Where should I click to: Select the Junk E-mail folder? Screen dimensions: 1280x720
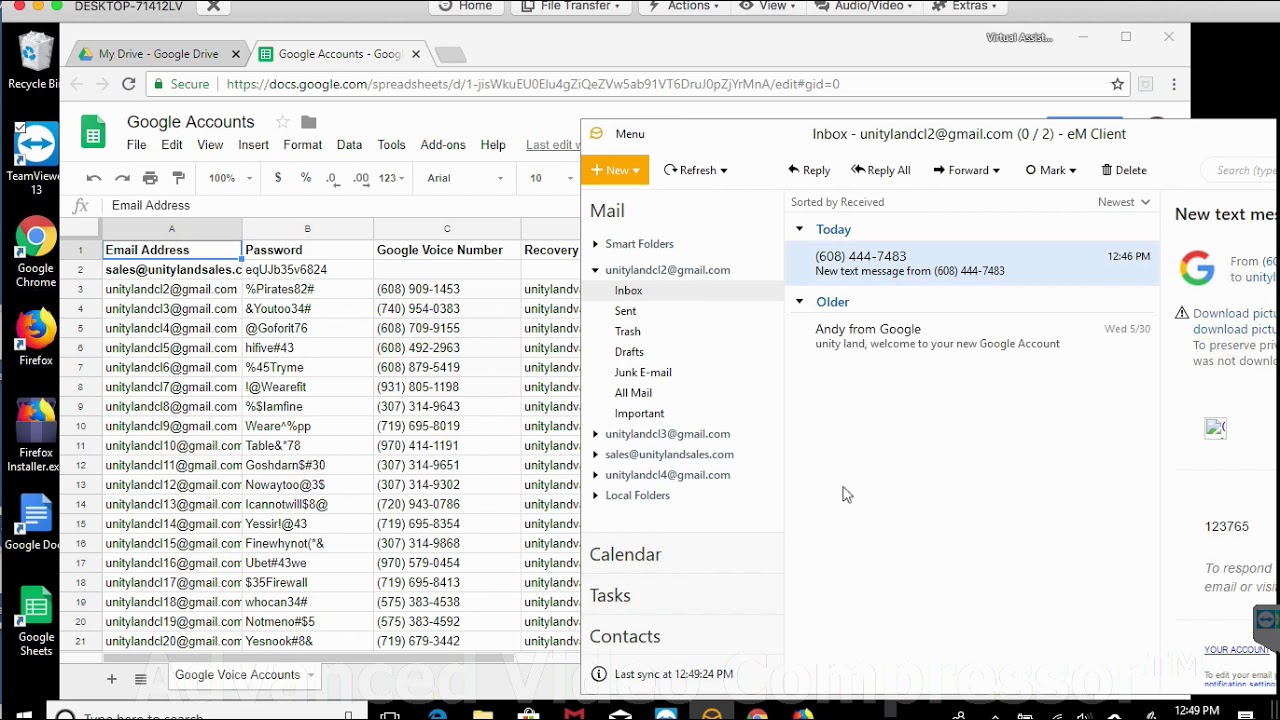[643, 372]
